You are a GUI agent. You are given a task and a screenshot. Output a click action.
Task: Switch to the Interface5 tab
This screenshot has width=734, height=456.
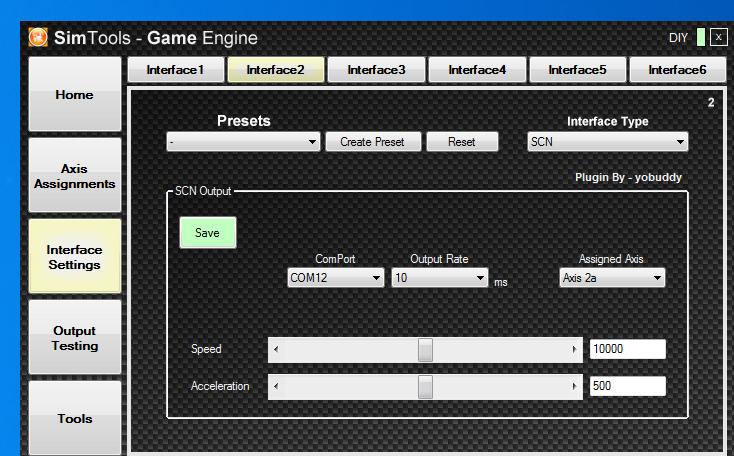[577, 70]
